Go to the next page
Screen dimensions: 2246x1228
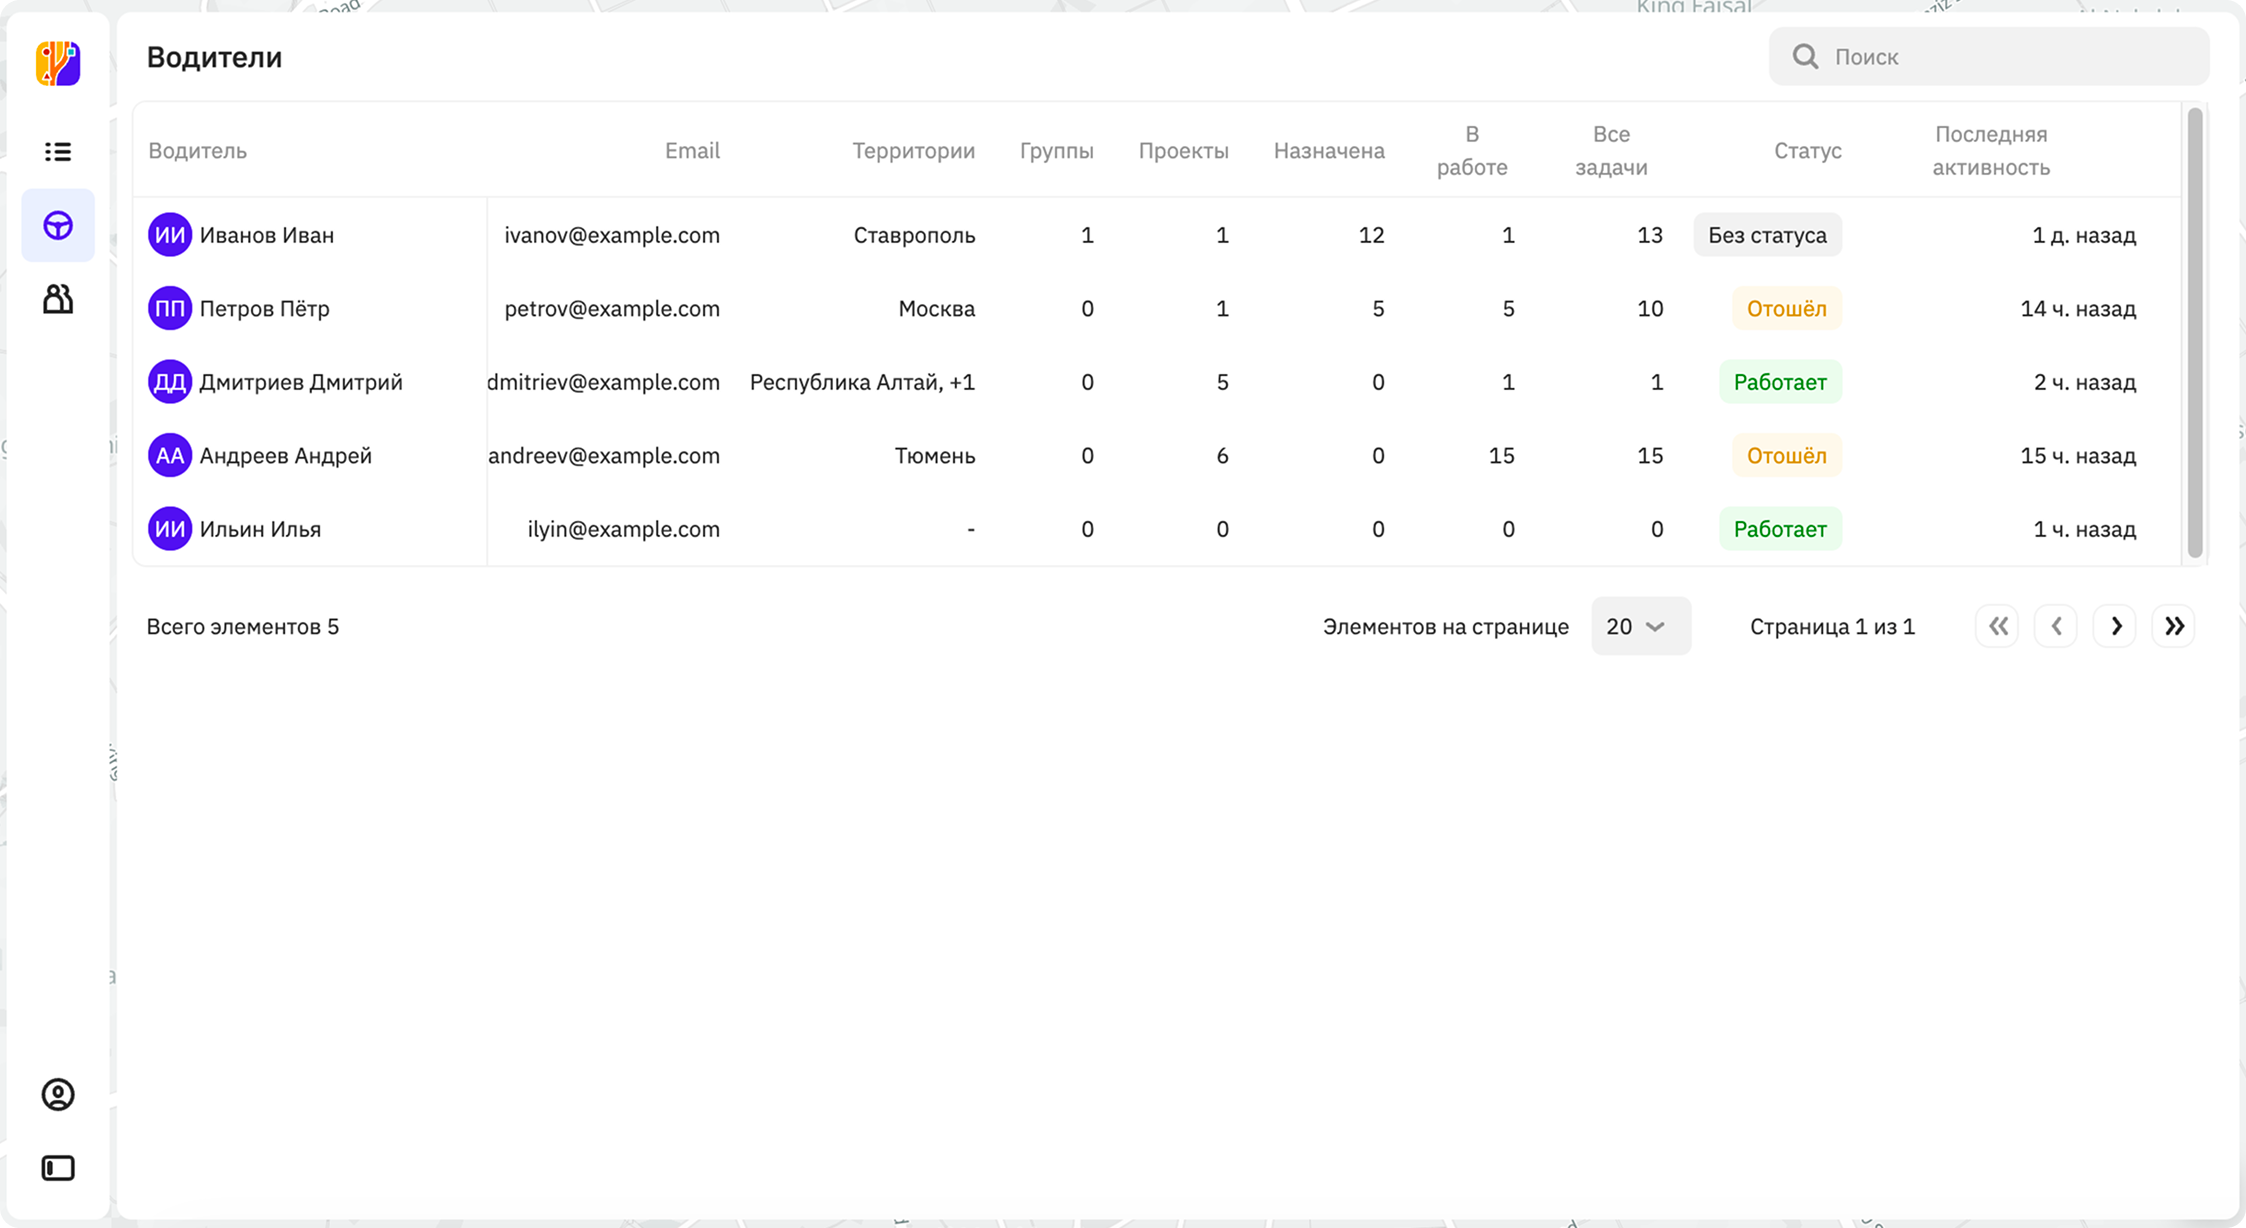(x=2115, y=626)
